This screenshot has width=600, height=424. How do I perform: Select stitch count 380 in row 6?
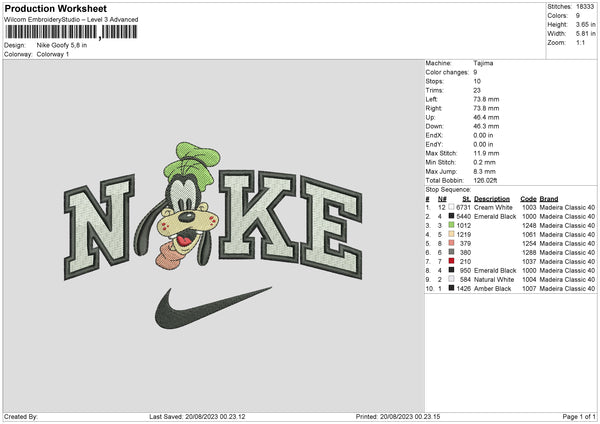(465, 253)
